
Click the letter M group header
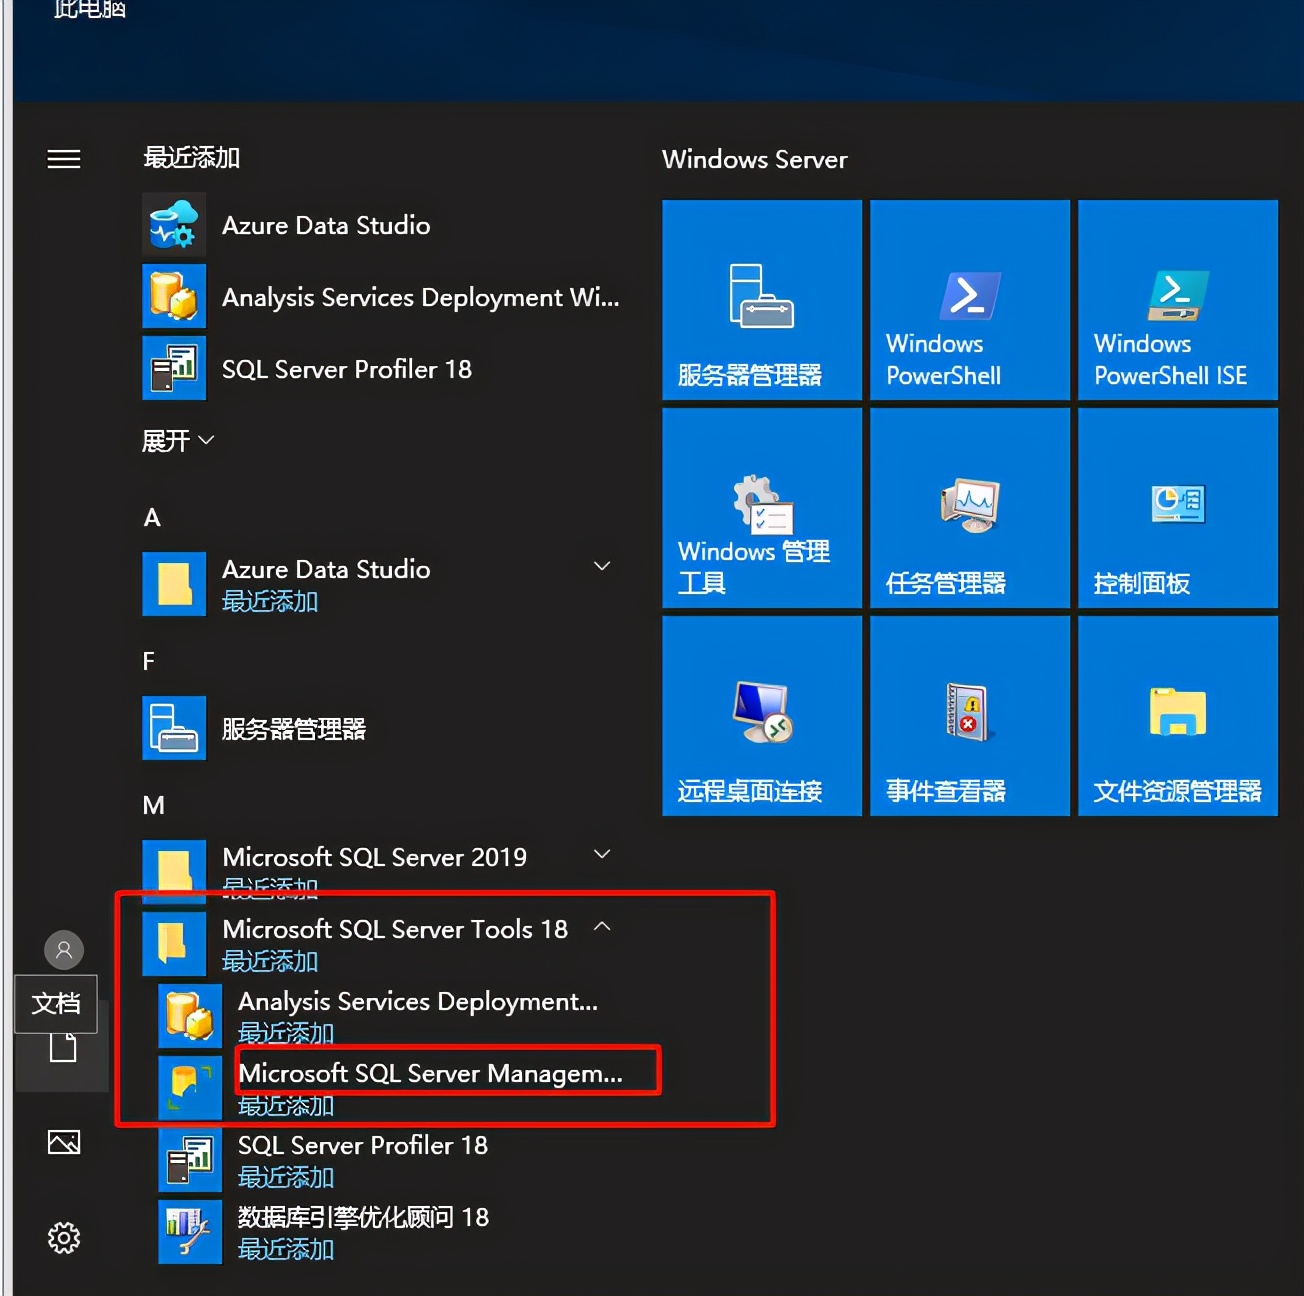pos(154,805)
